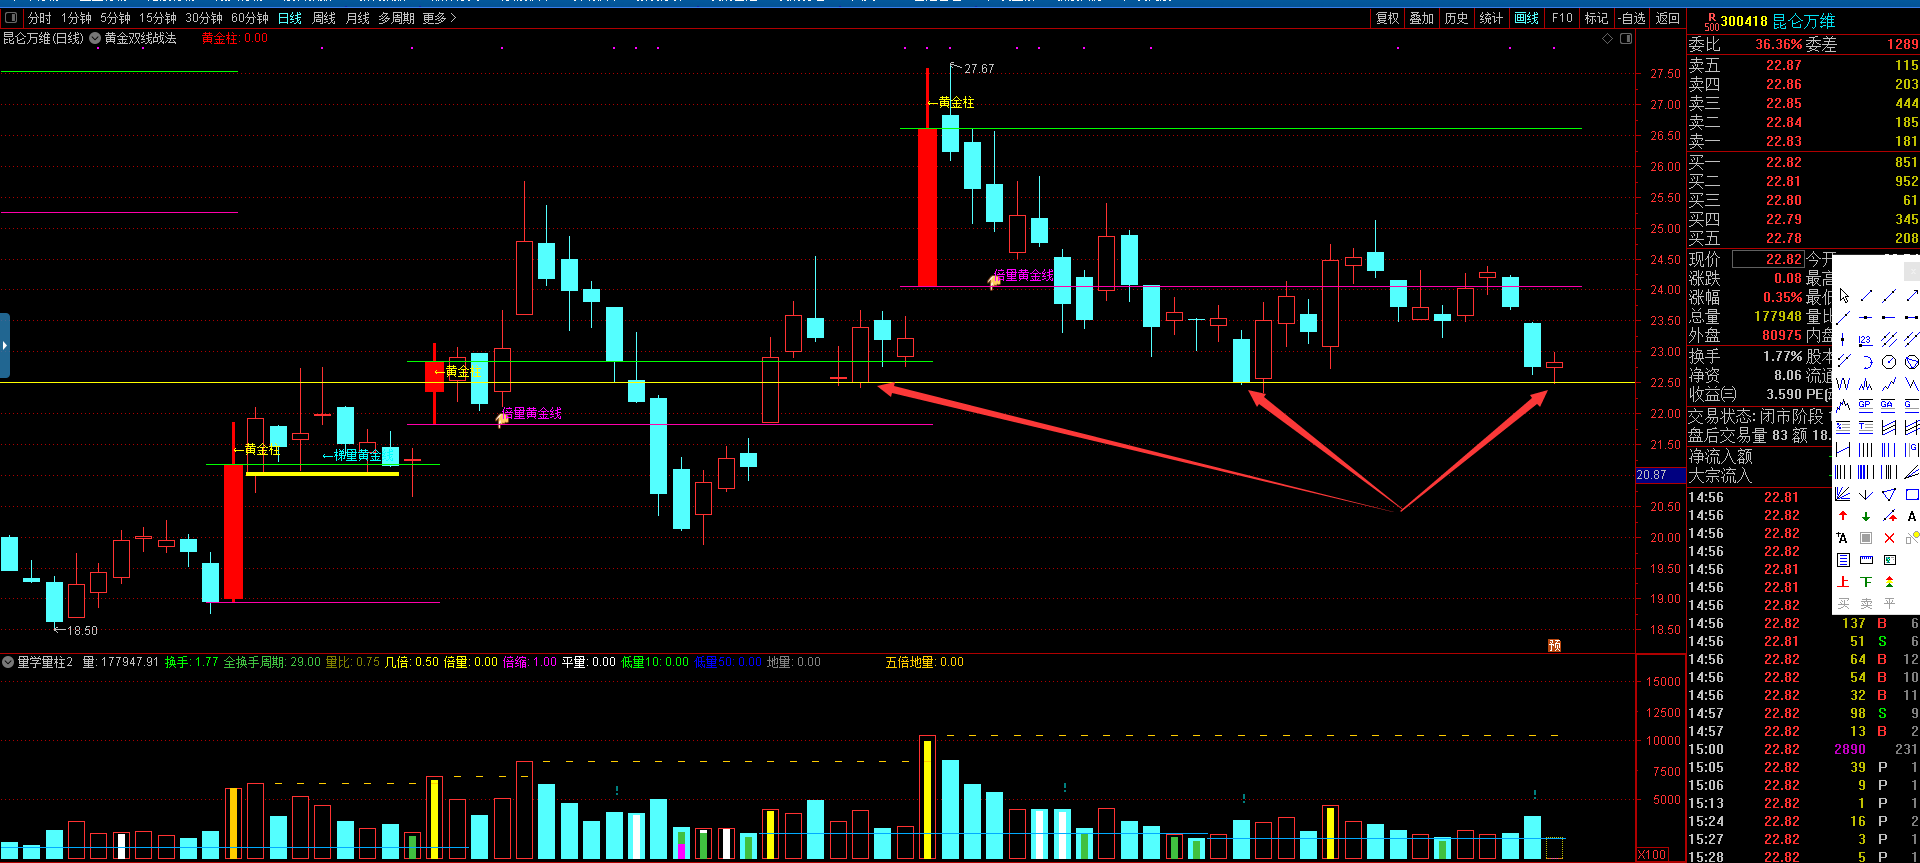Click the 平 close-position button in palette

click(x=1889, y=604)
